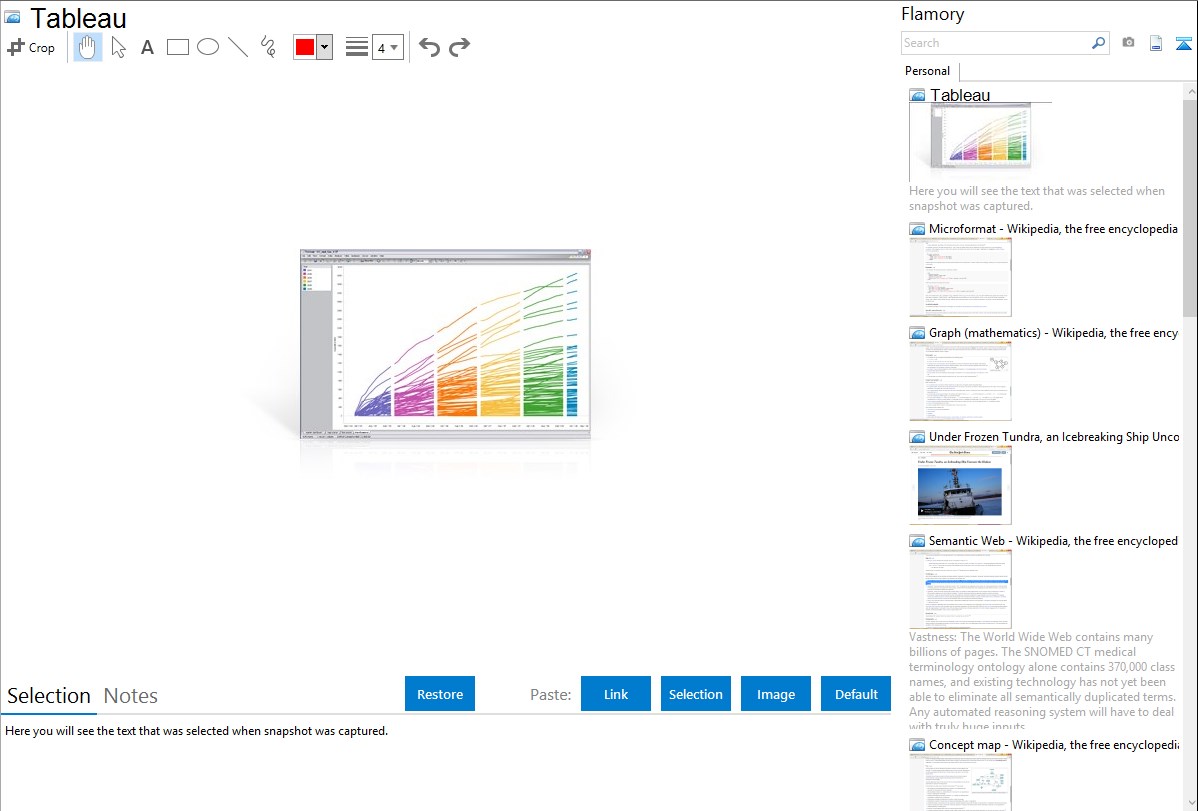
Task: Click the Vastness description text under Semantic Web
Action: pos(1042,681)
